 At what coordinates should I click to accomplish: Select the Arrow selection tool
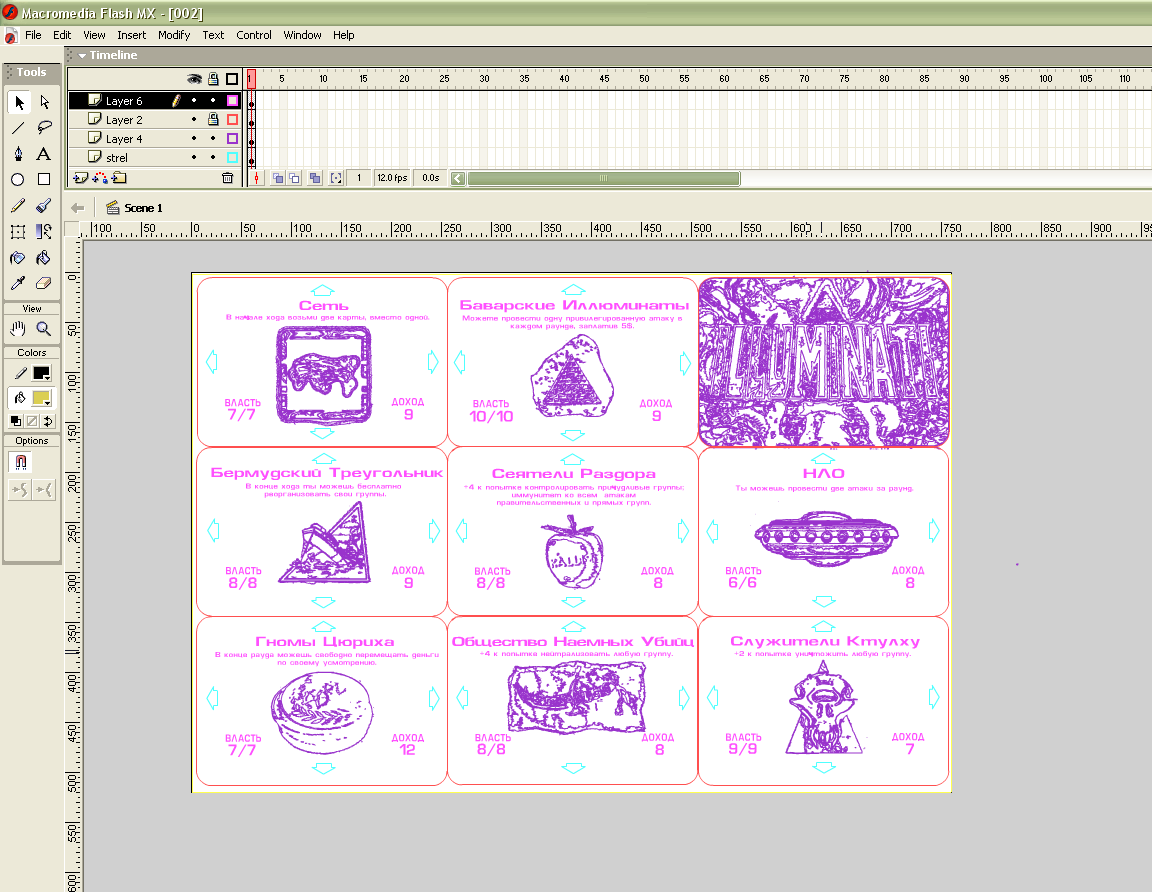(x=19, y=102)
